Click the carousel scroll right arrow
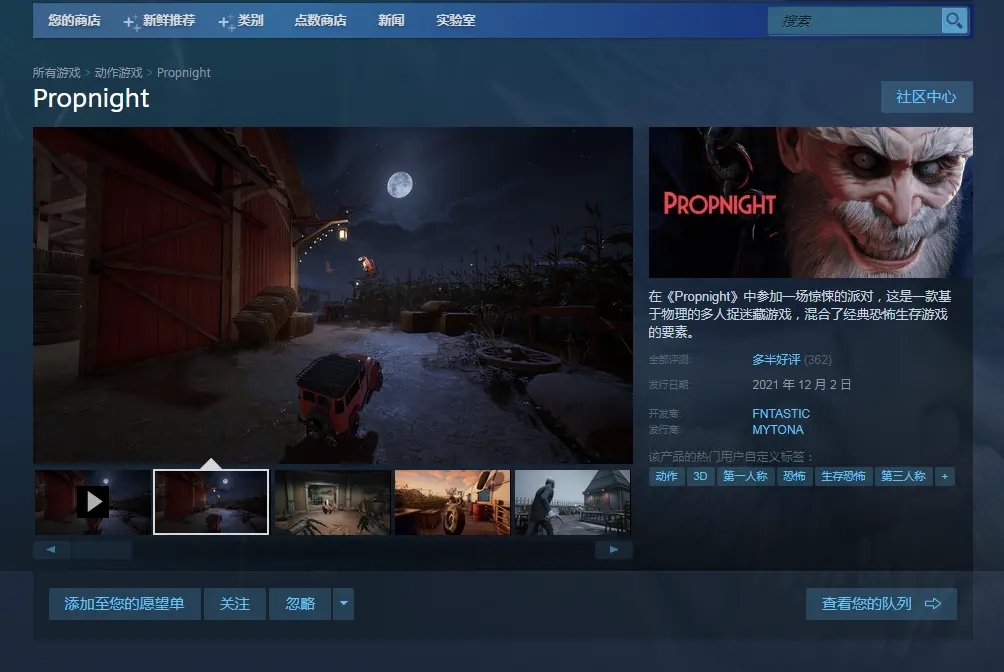The width and height of the screenshot is (1004, 672). 613,550
